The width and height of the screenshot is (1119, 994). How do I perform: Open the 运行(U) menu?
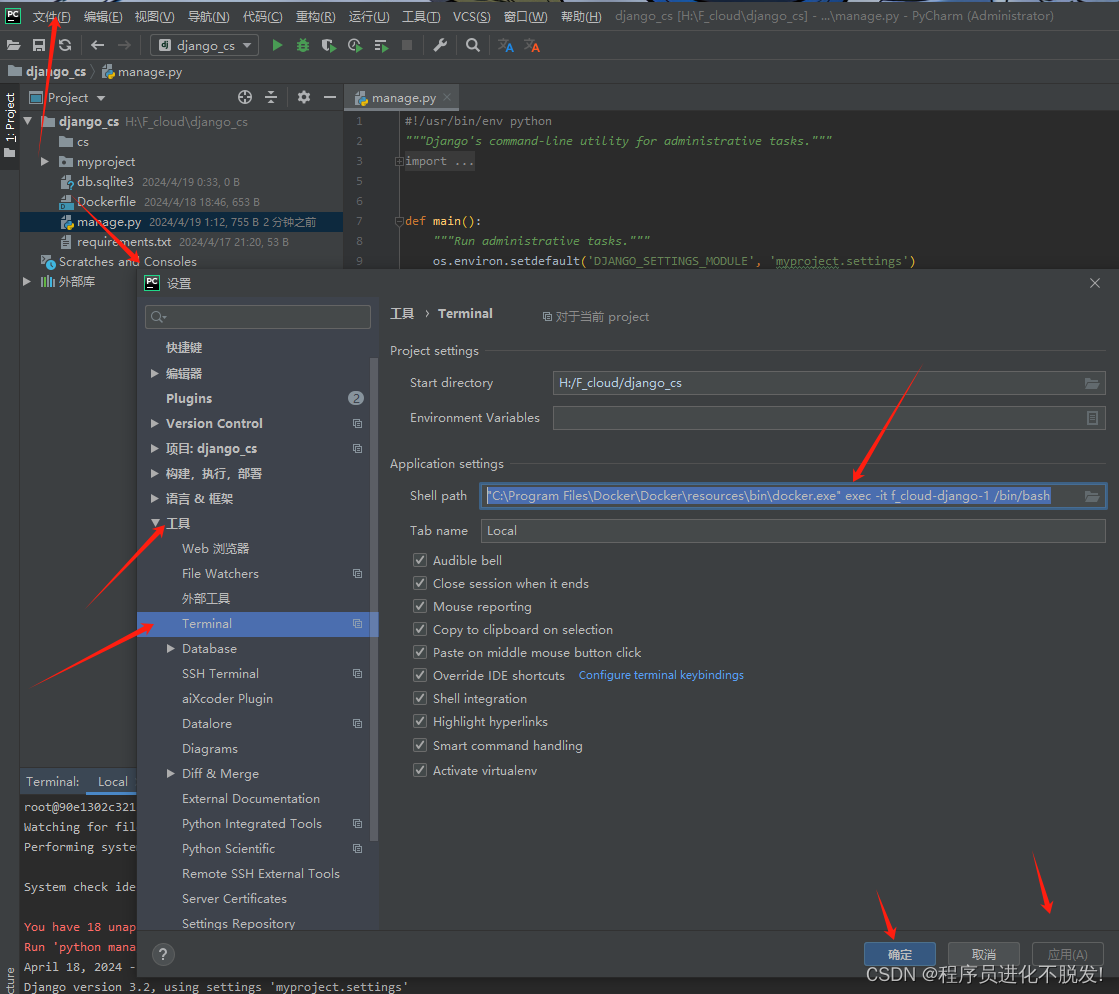369,16
